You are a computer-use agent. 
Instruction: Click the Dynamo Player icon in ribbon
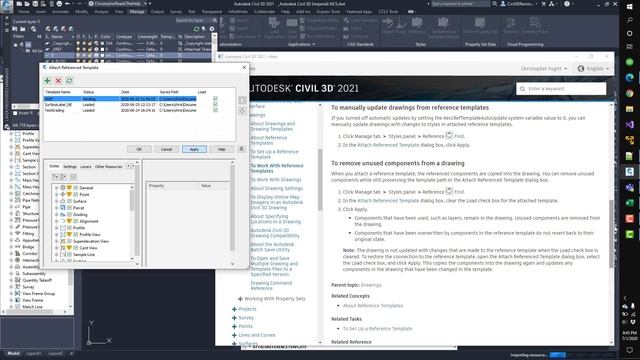coord(535,23)
